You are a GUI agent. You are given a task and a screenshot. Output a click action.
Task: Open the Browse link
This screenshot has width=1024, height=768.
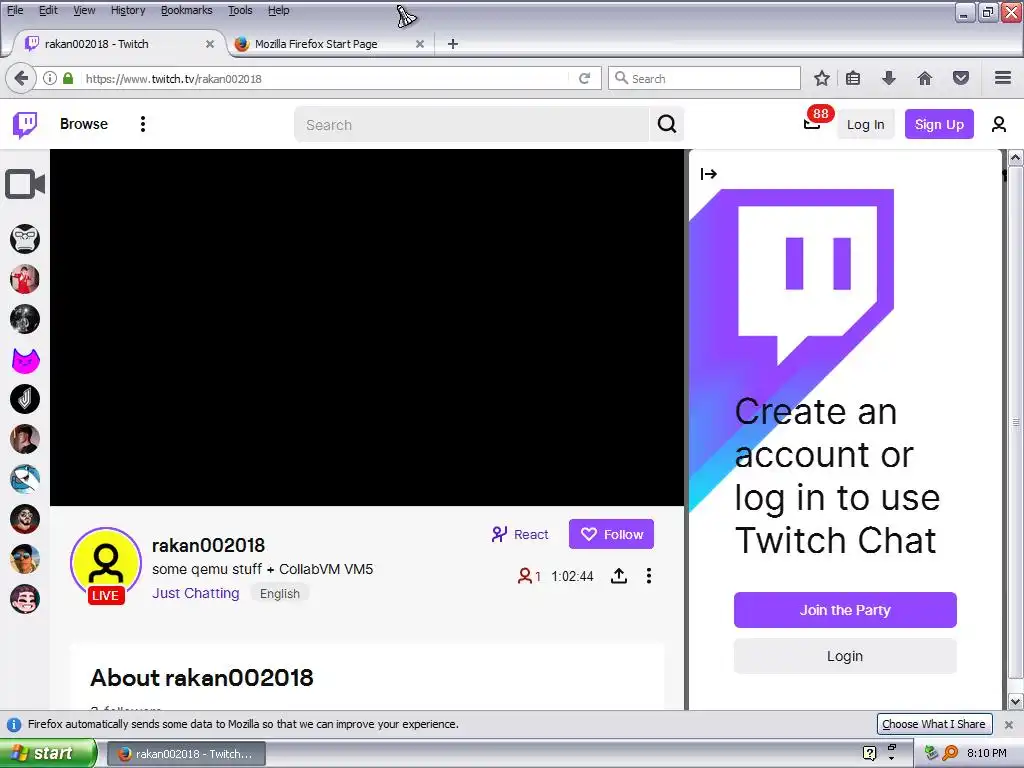pyautogui.click(x=84, y=124)
